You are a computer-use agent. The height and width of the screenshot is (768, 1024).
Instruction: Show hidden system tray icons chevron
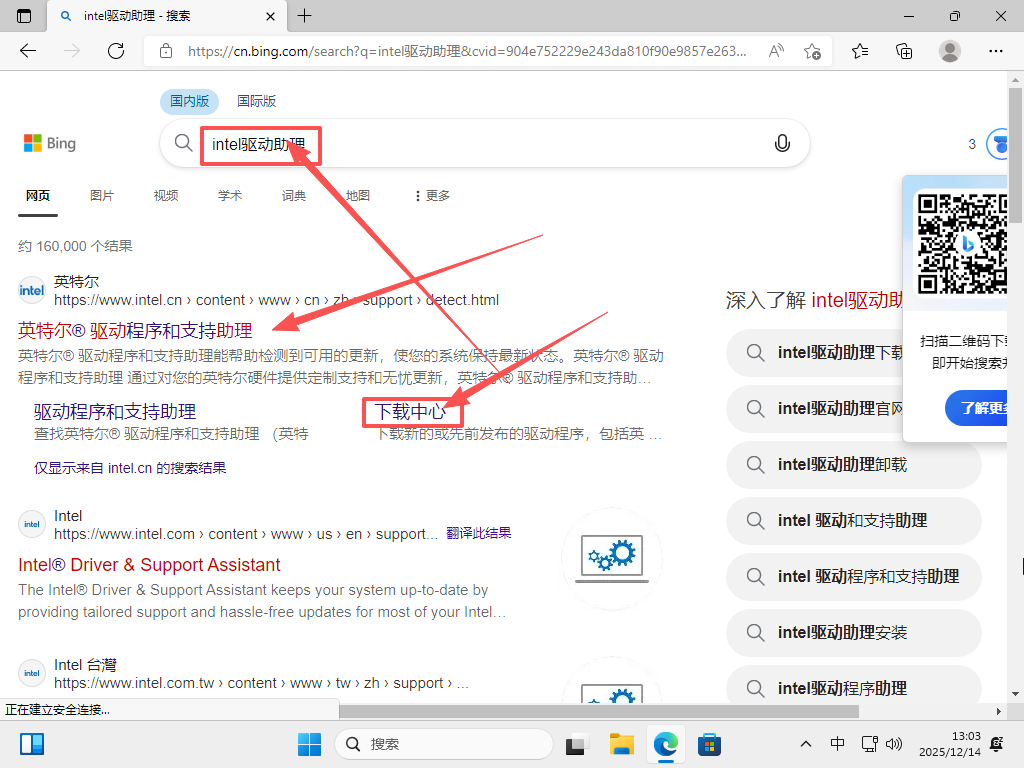click(x=806, y=744)
